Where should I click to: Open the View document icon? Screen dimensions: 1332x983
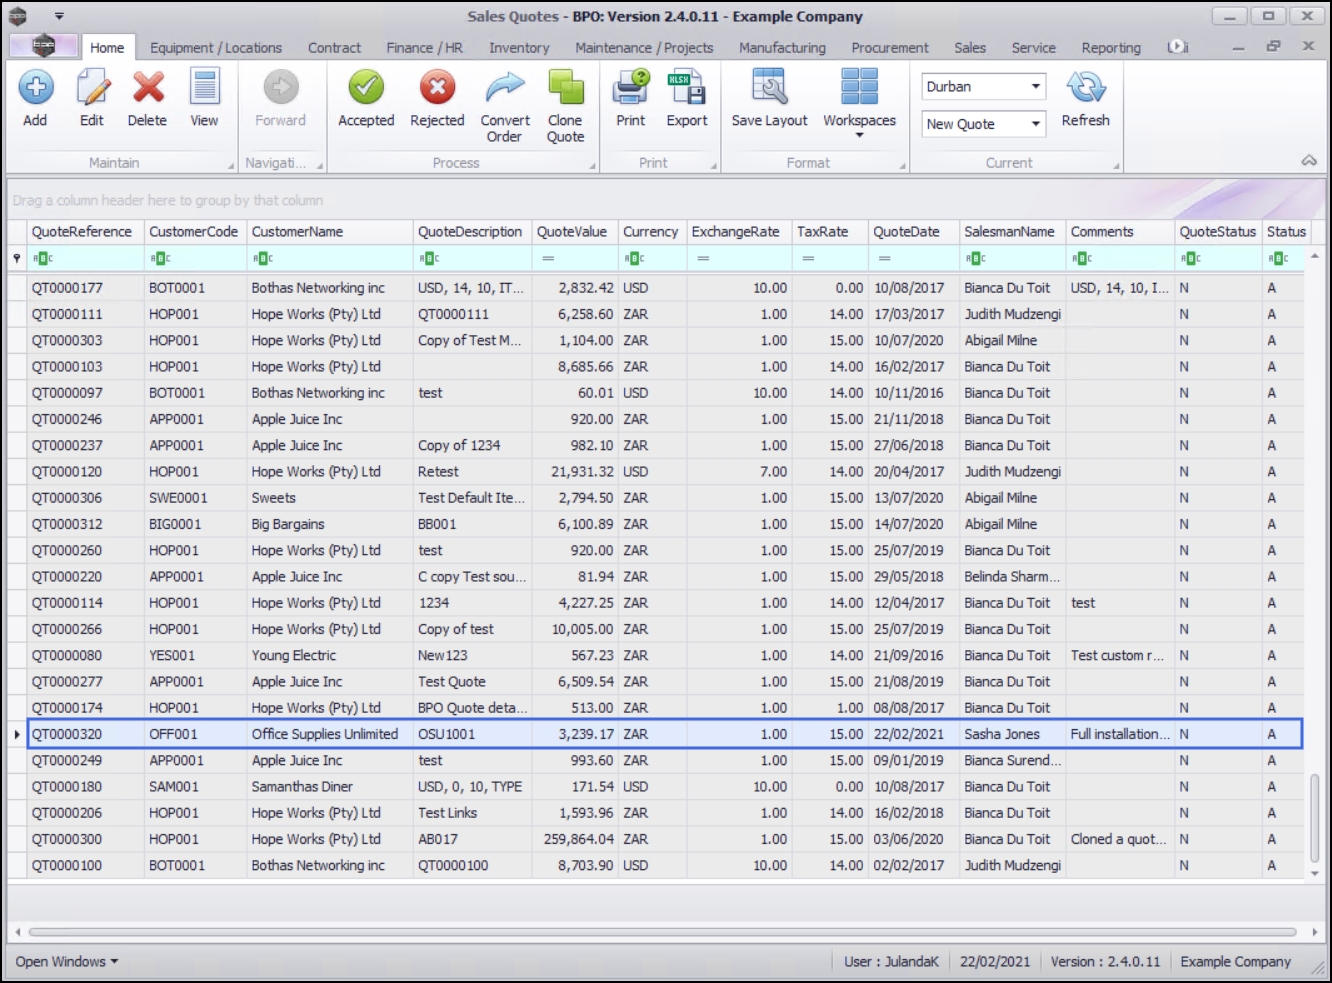tap(205, 88)
